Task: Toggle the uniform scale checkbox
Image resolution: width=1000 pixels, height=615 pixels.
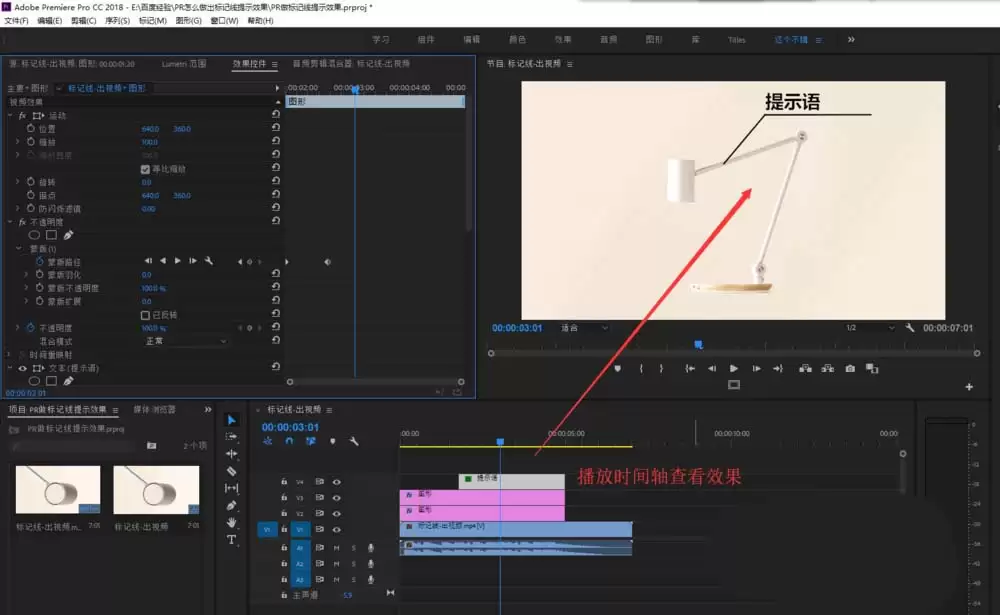Action: pyautogui.click(x=145, y=169)
